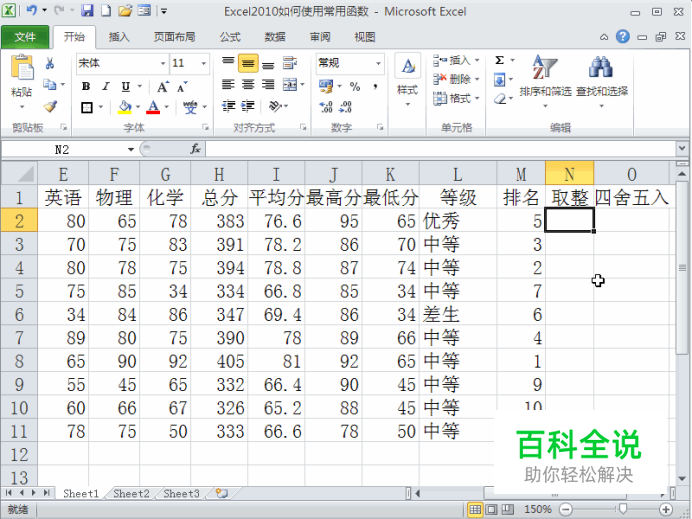Screen dimensions: 692x519
Task: Click the 150% zoom level button
Action: [x=538, y=509]
